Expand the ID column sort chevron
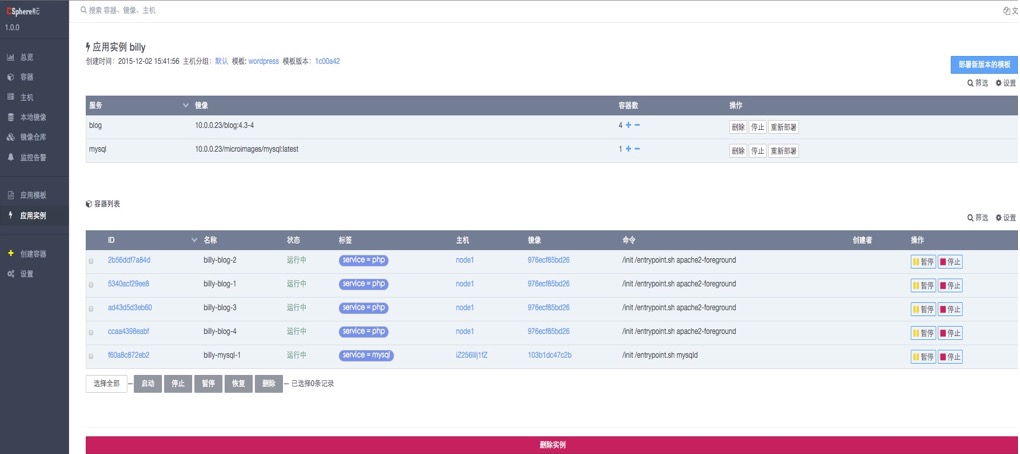 point(195,240)
